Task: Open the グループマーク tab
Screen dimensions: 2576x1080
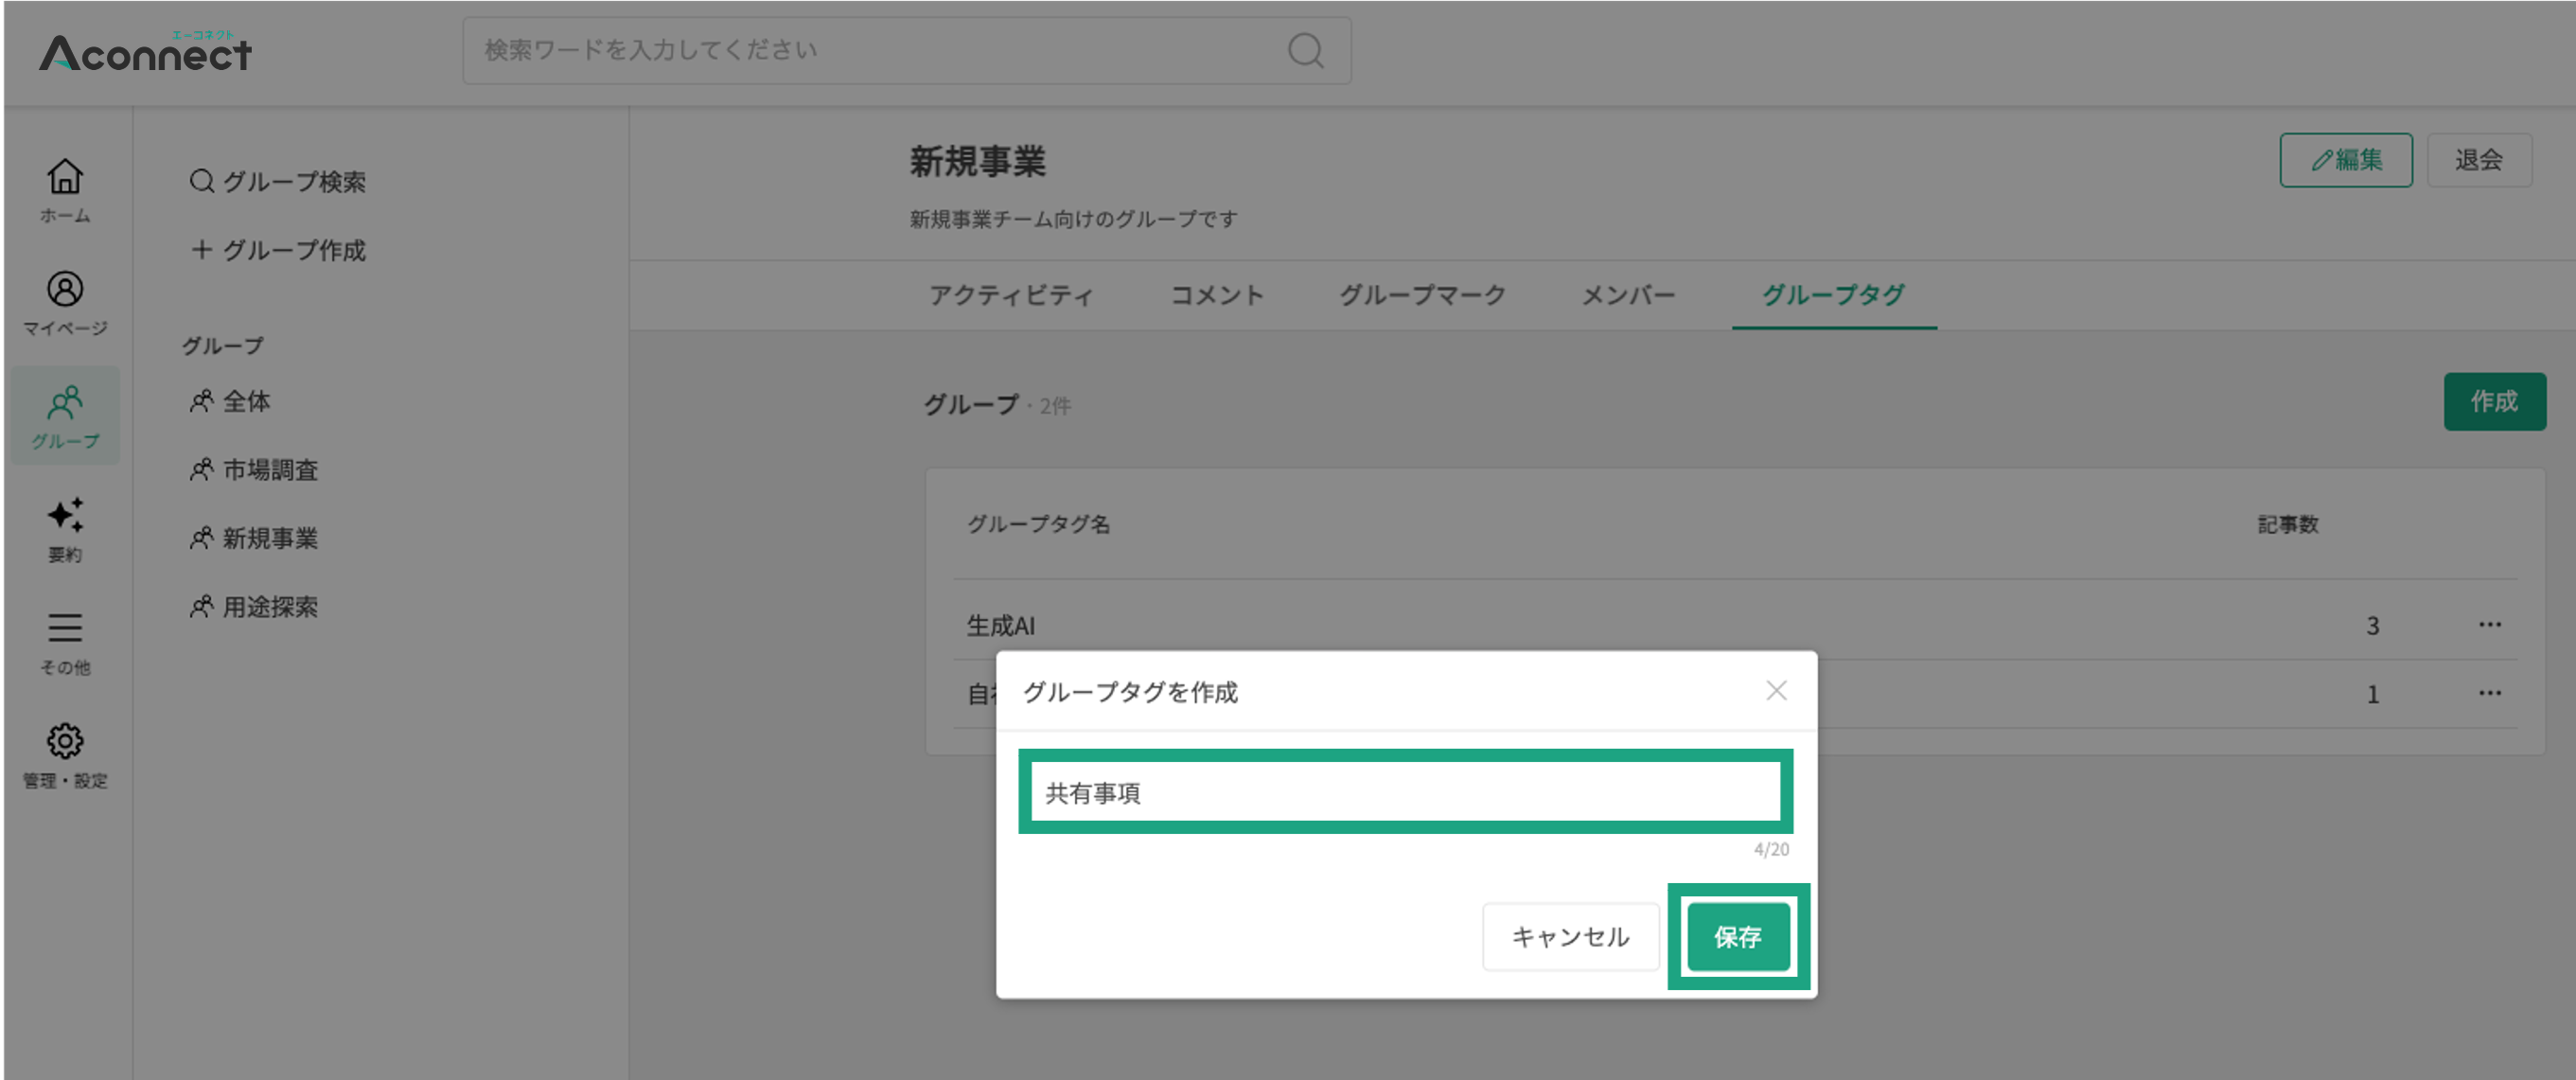Action: [x=1422, y=295]
